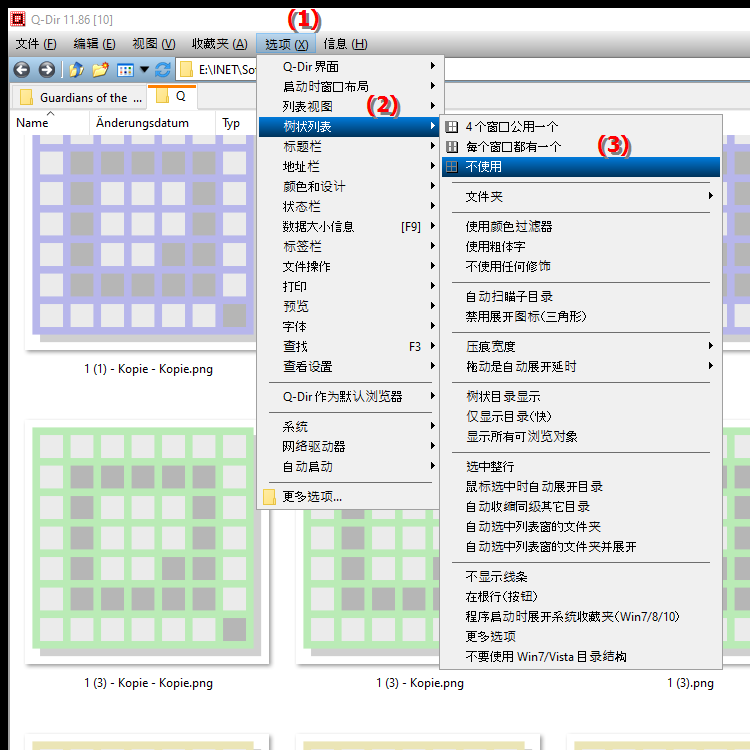Expand the 地址栏 submenu
The height and width of the screenshot is (750, 750).
click(x=349, y=167)
